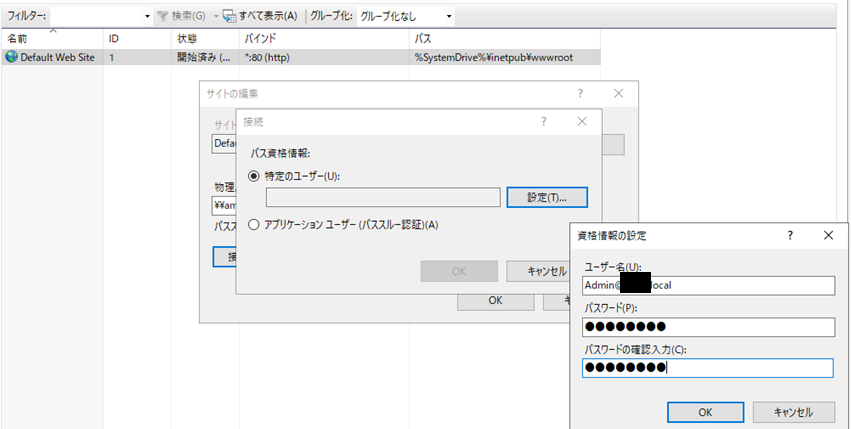The image size is (851, 429).
Task: Sort by ID column header
Action: (137, 39)
